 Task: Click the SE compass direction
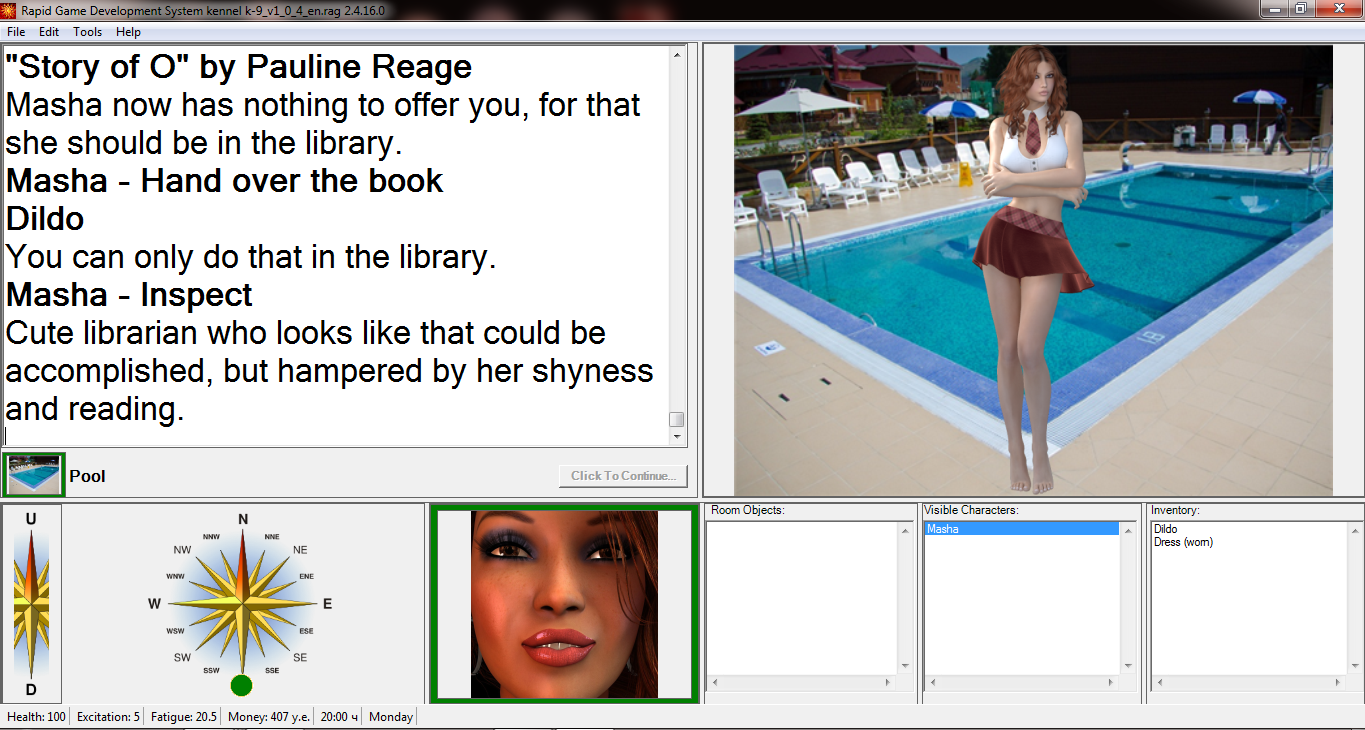click(301, 657)
